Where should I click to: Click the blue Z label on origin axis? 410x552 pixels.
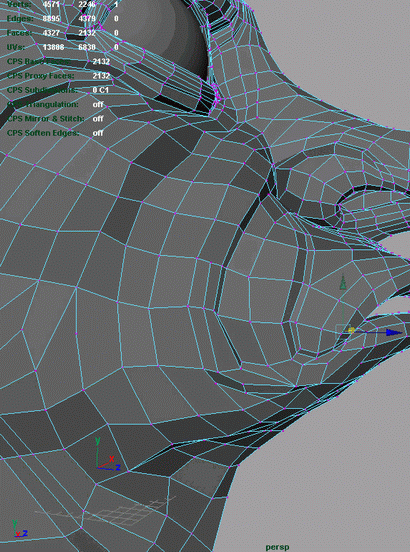(x=118, y=468)
